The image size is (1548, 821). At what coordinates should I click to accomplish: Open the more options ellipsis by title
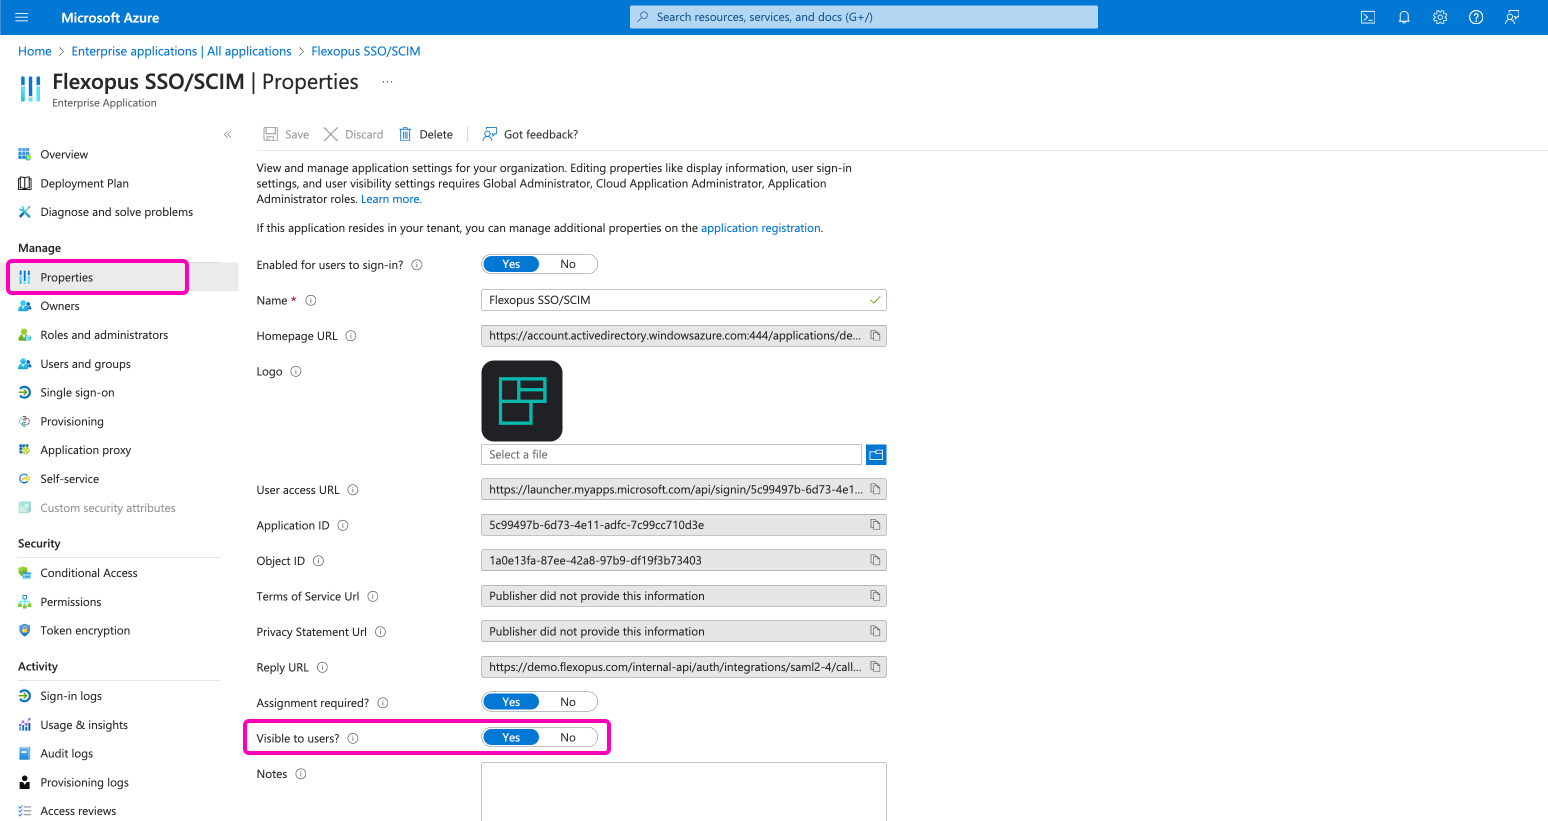(x=387, y=82)
